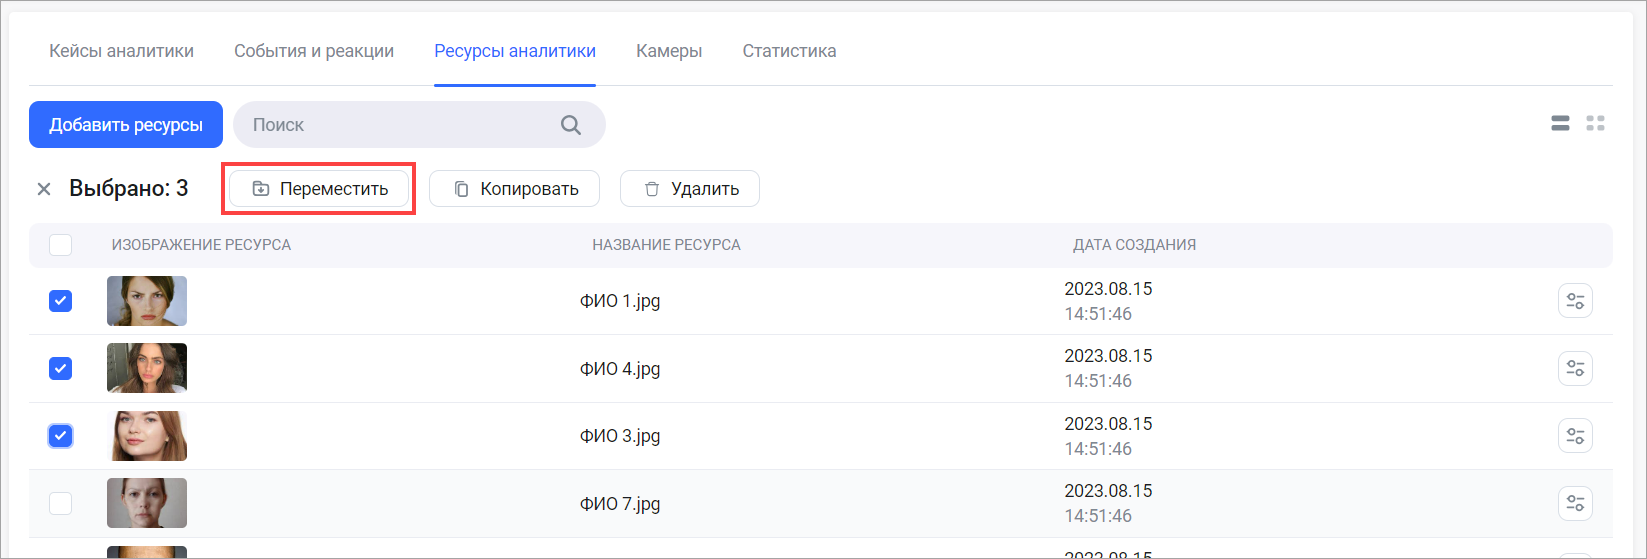Open settings icon for ФИО 4.jpg
The width and height of the screenshot is (1647, 559).
coord(1575,369)
